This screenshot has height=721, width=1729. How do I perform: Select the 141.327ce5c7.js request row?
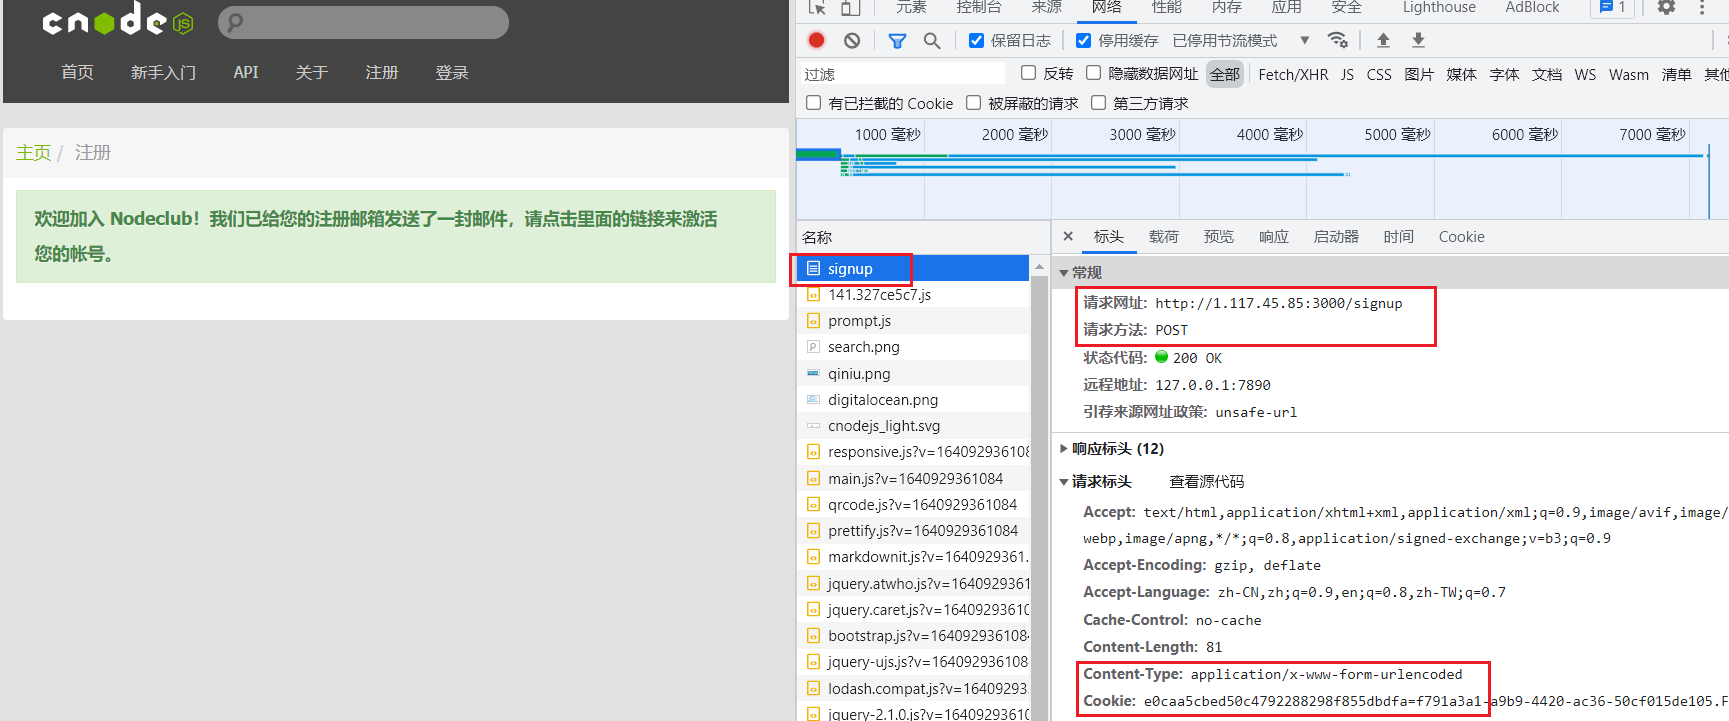click(913, 294)
